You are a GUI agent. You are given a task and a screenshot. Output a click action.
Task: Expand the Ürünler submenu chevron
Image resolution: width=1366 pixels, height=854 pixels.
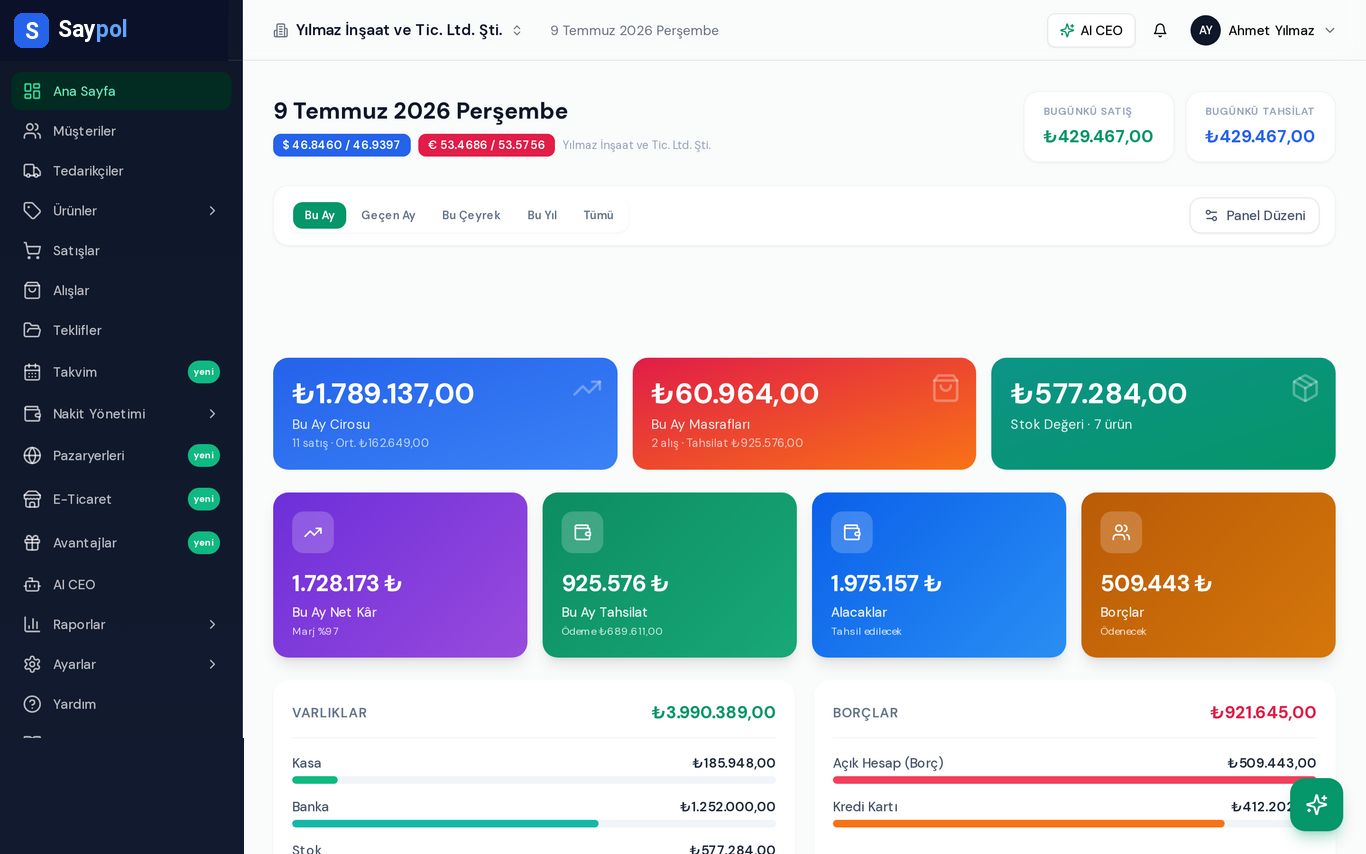212,211
